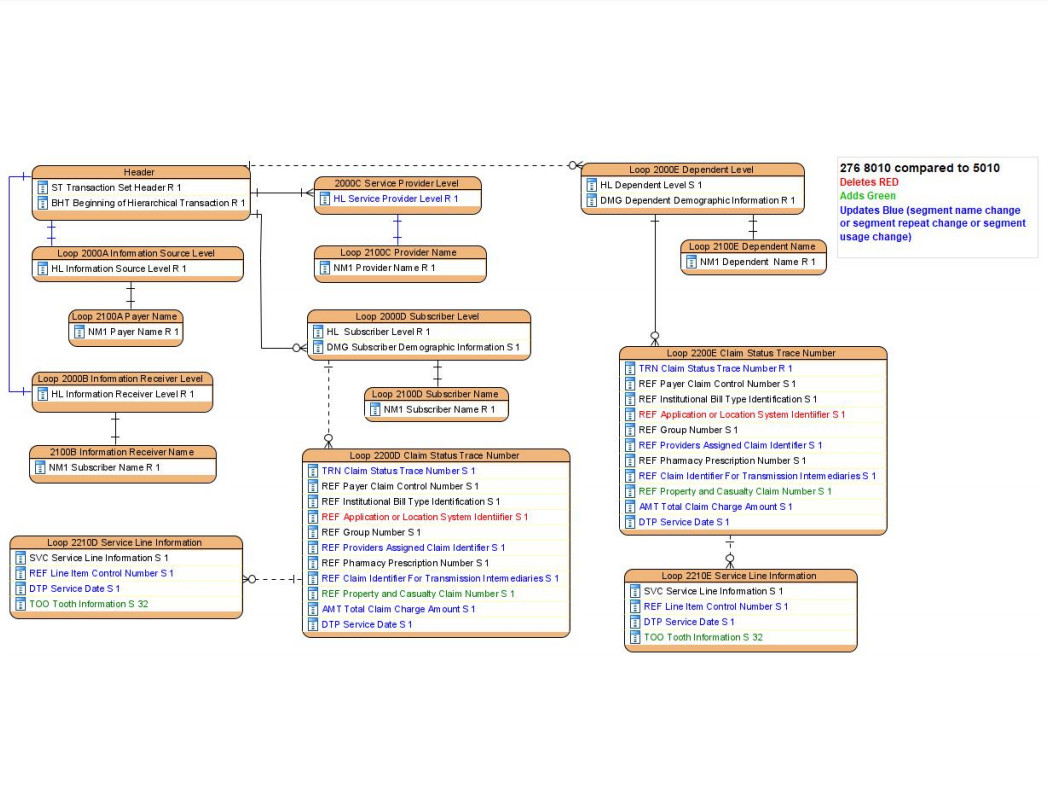Viewport: 1048px width, 811px height.
Task: Click the icon beside ST Transaction Set Header
Action: coord(42,187)
